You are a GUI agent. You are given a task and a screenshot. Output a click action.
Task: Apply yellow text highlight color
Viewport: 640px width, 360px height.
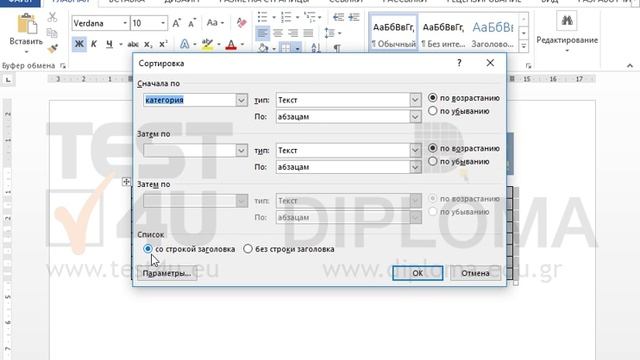[207, 44]
